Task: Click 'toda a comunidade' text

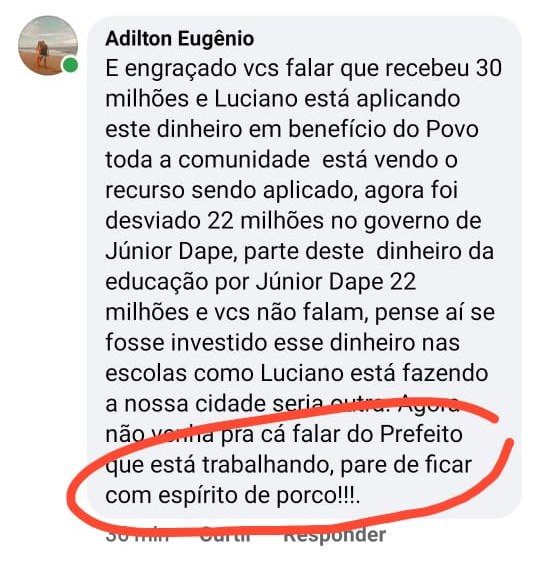Action: point(207,160)
